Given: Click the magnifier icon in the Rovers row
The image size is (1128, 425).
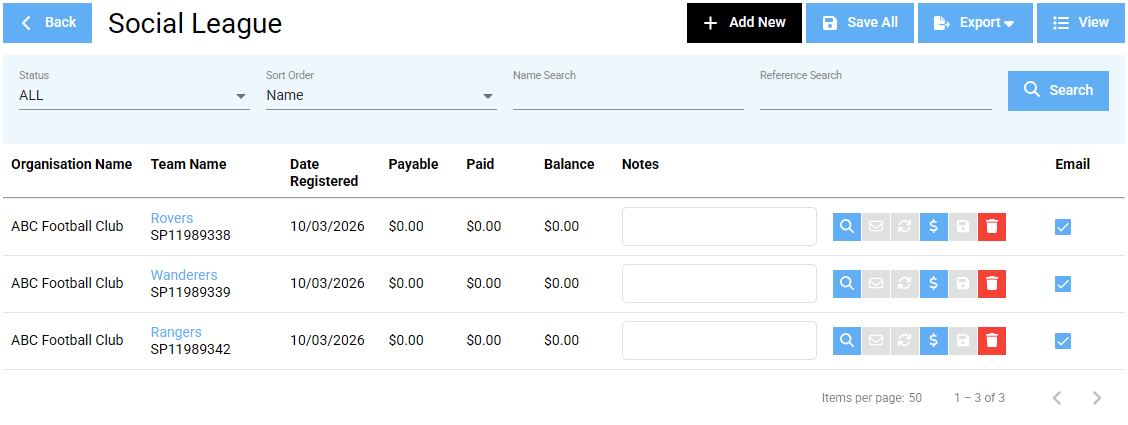Looking at the screenshot, I should pyautogui.click(x=847, y=227).
